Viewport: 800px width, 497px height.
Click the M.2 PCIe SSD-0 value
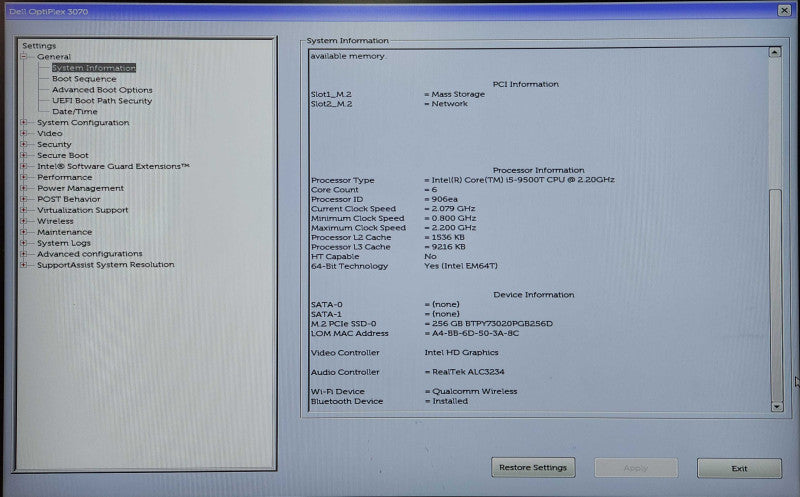pos(492,324)
